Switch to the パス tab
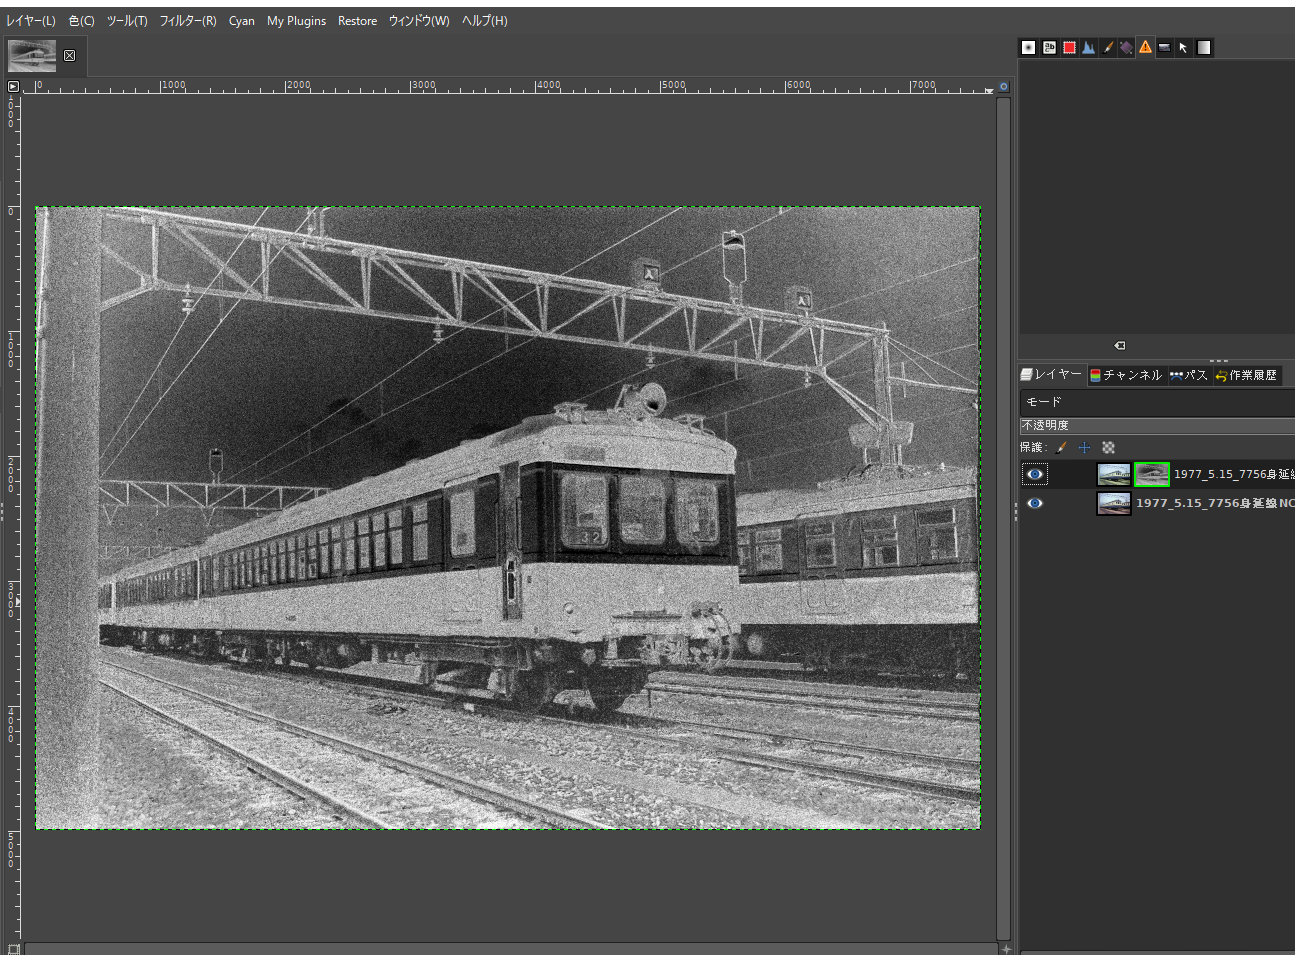The width and height of the screenshot is (1295, 955). point(1188,375)
